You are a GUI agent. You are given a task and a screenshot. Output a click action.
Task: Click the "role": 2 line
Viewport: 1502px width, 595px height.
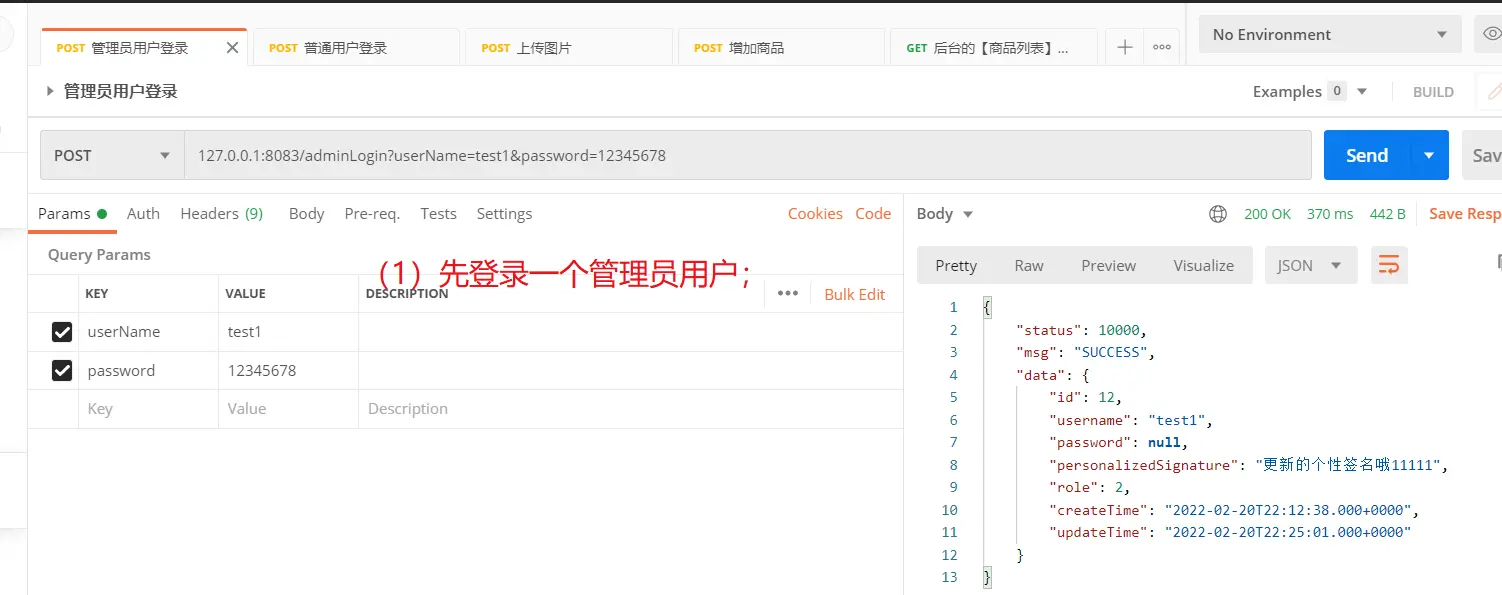[1089, 487]
